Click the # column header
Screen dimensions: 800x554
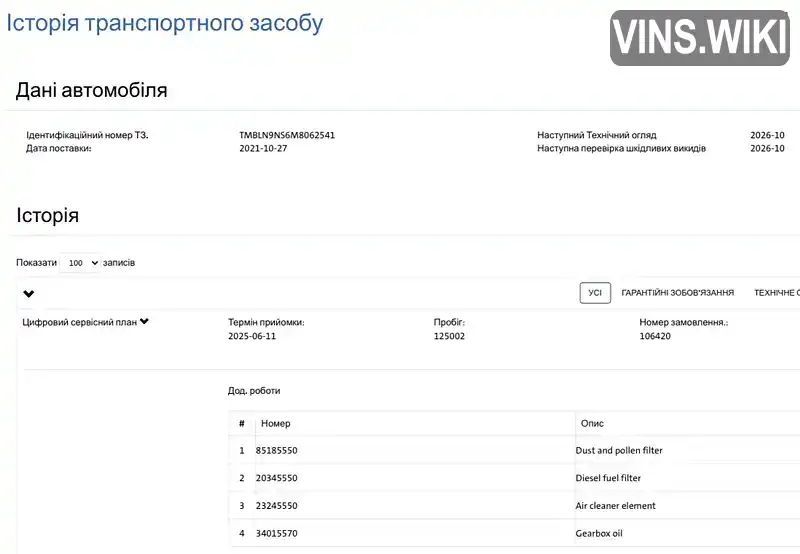pos(241,423)
